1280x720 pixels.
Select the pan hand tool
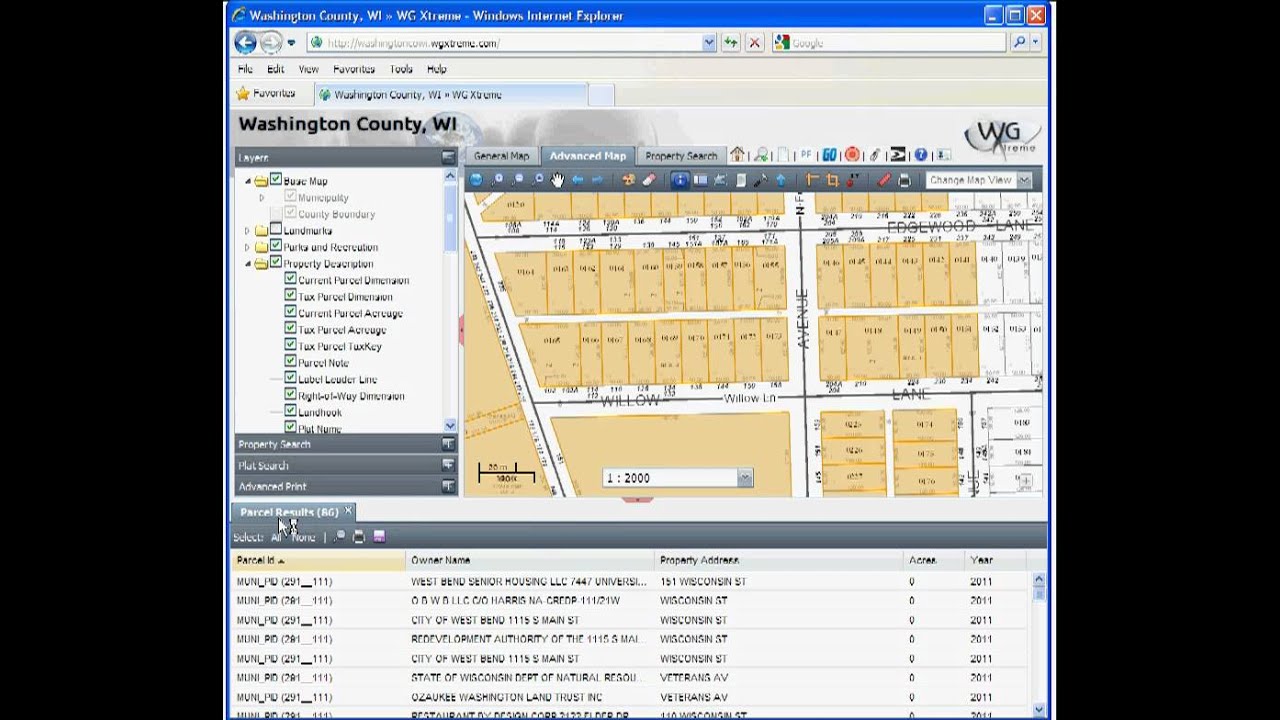click(557, 180)
